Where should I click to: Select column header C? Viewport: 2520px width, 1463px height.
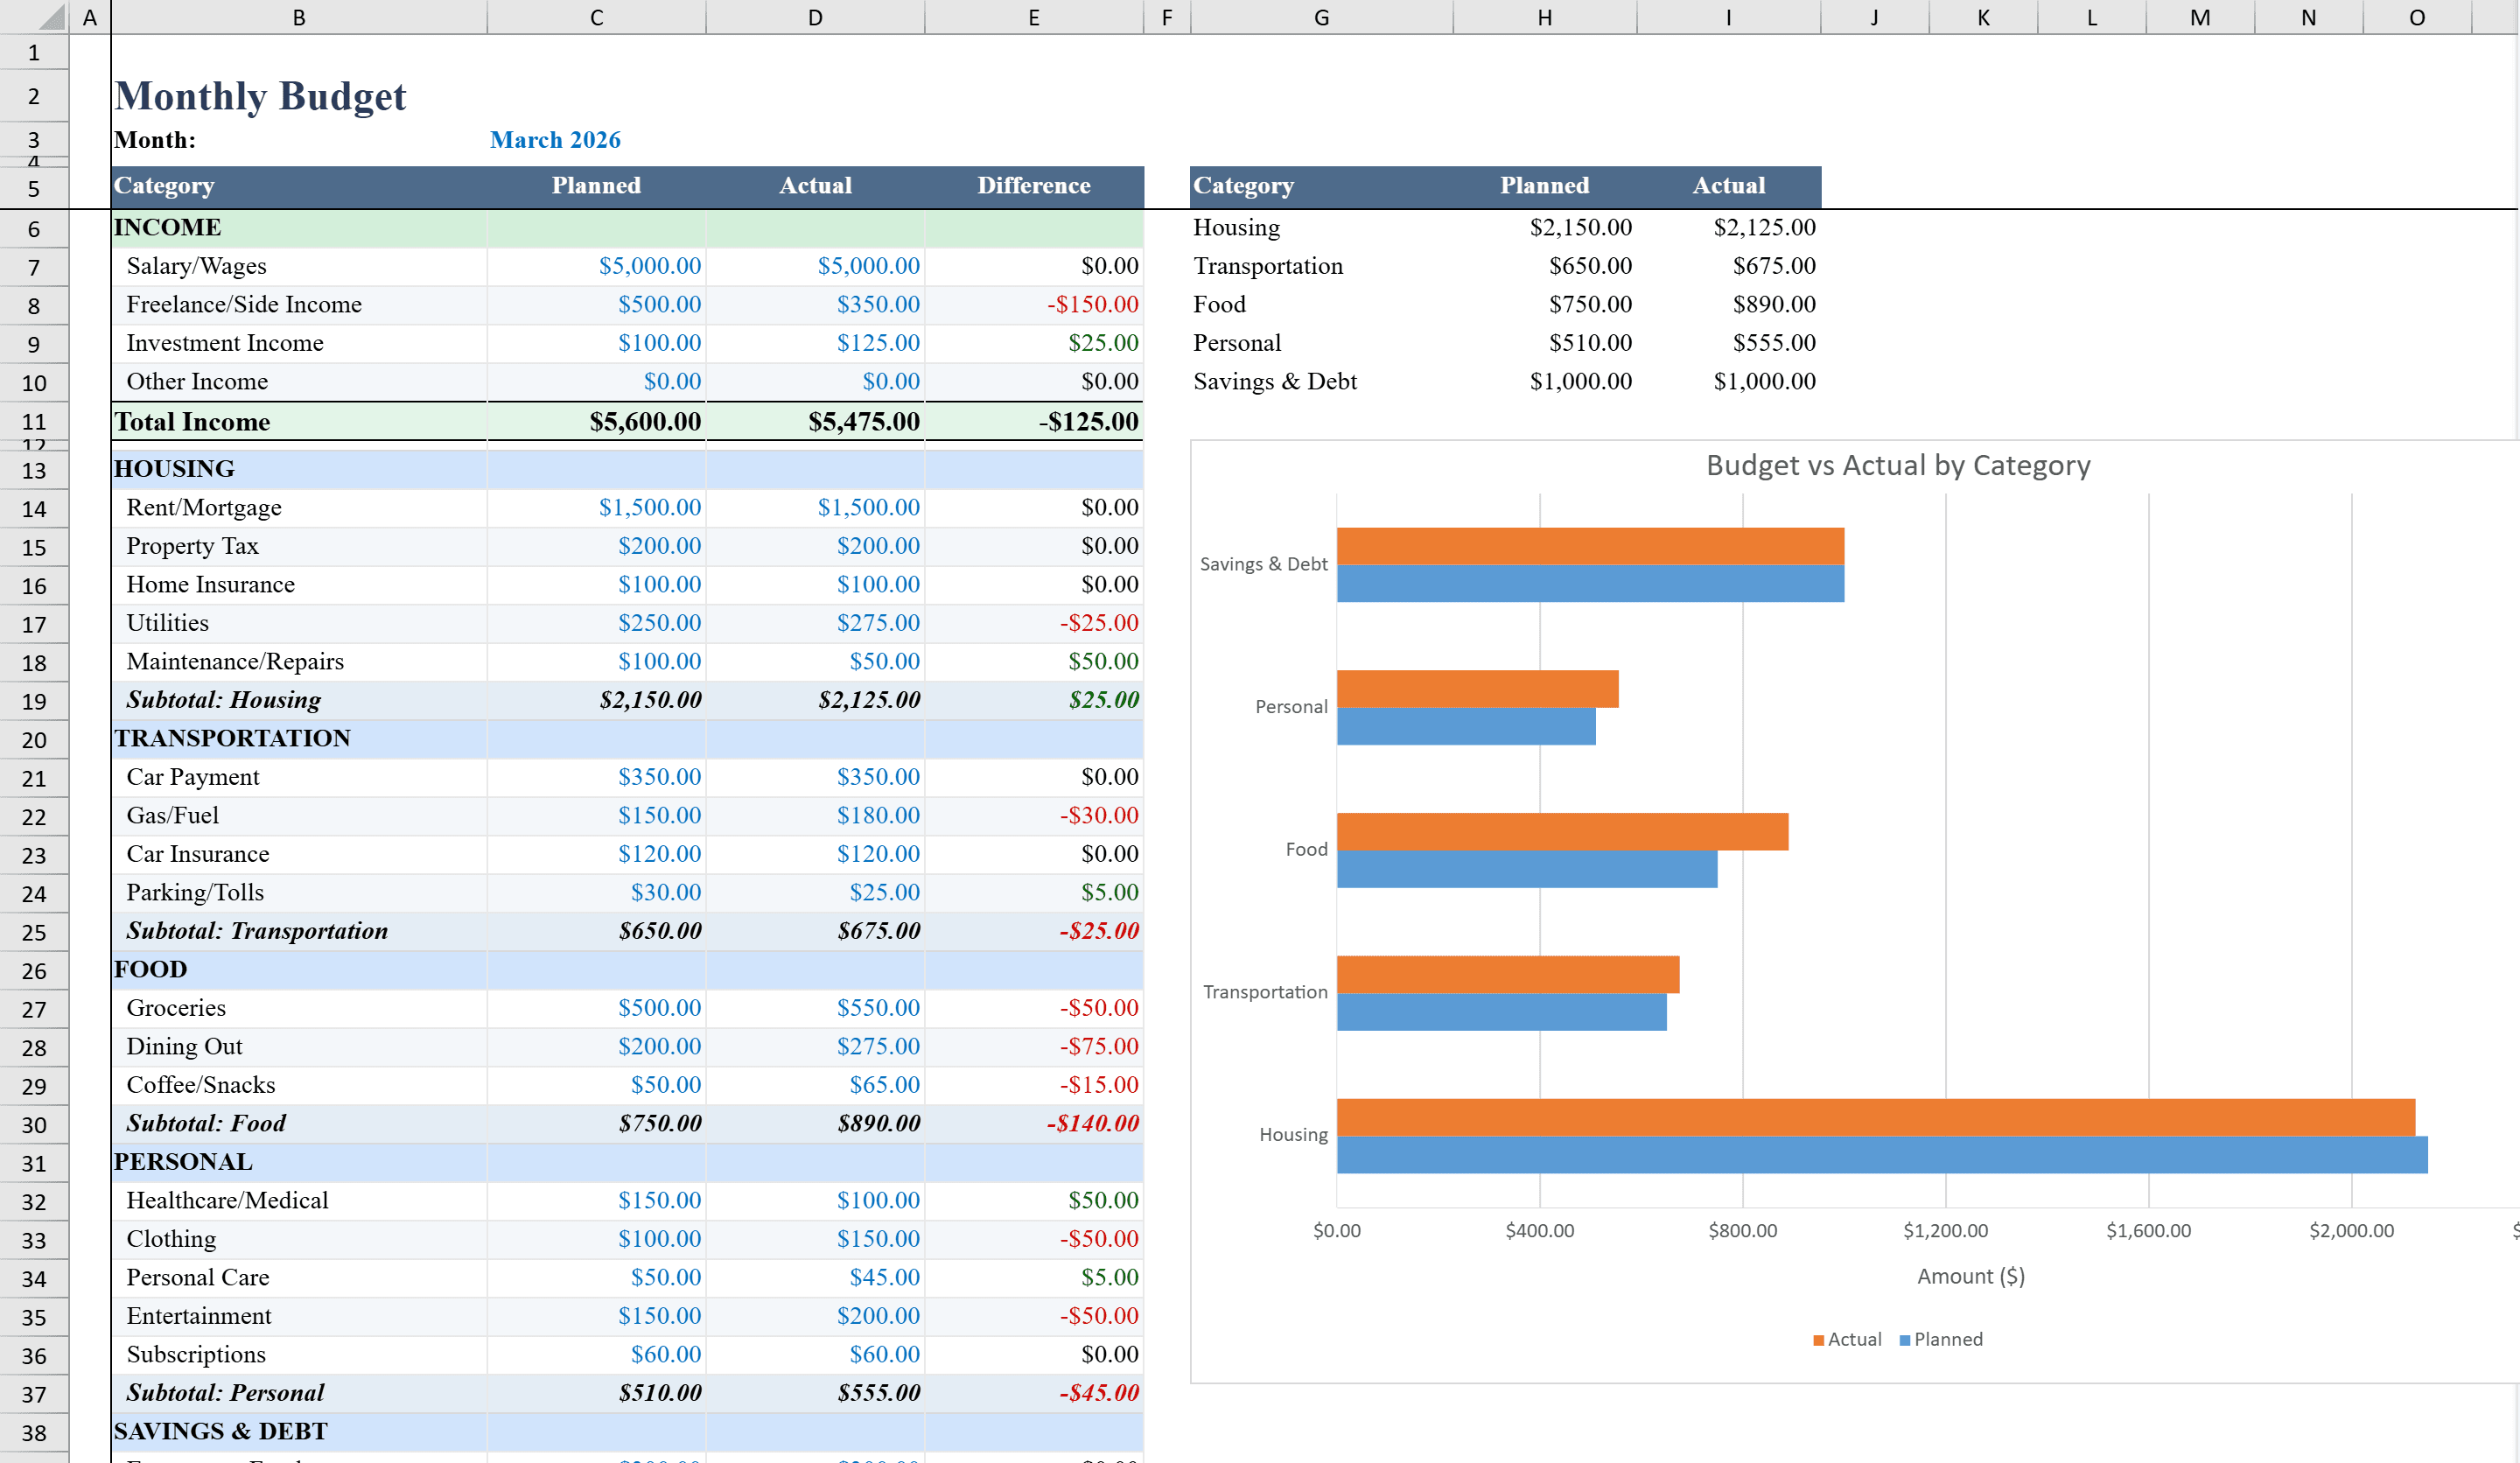596,17
